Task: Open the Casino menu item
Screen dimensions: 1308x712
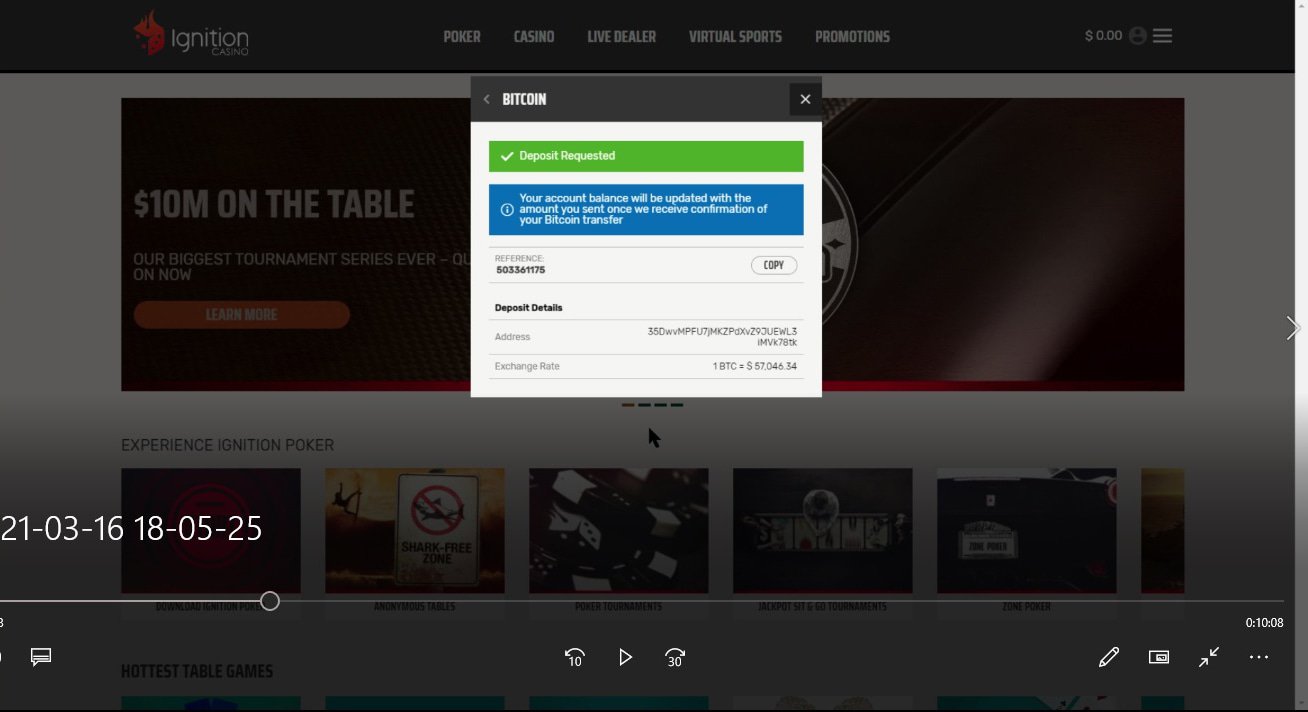Action: 534,37
